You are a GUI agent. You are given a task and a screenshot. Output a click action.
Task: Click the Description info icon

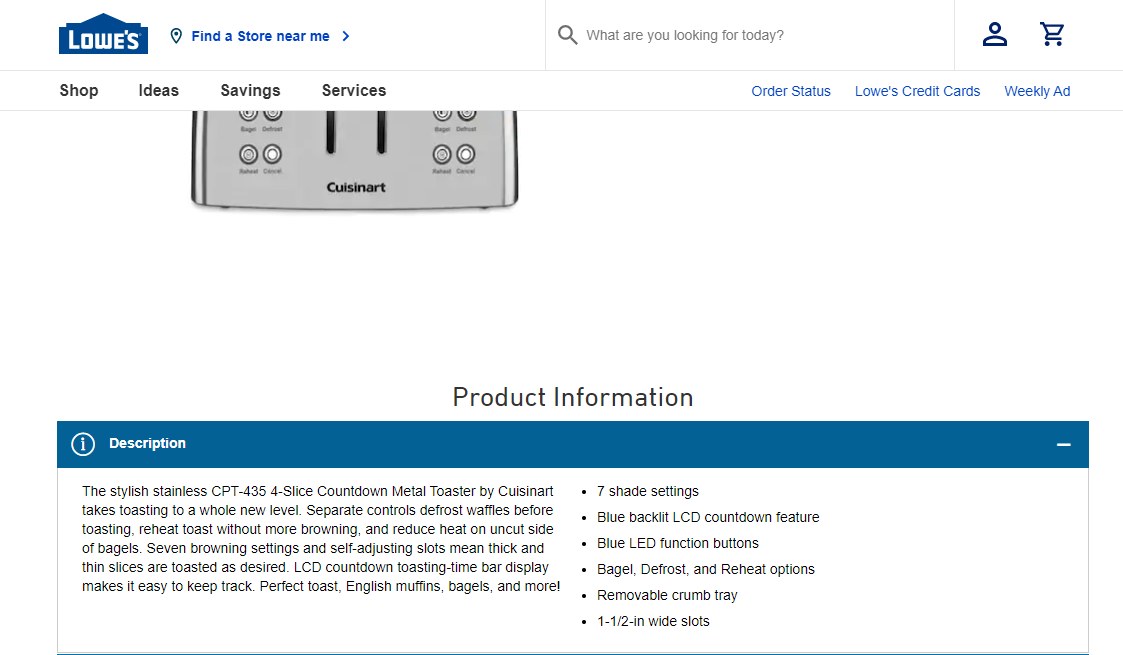83,444
